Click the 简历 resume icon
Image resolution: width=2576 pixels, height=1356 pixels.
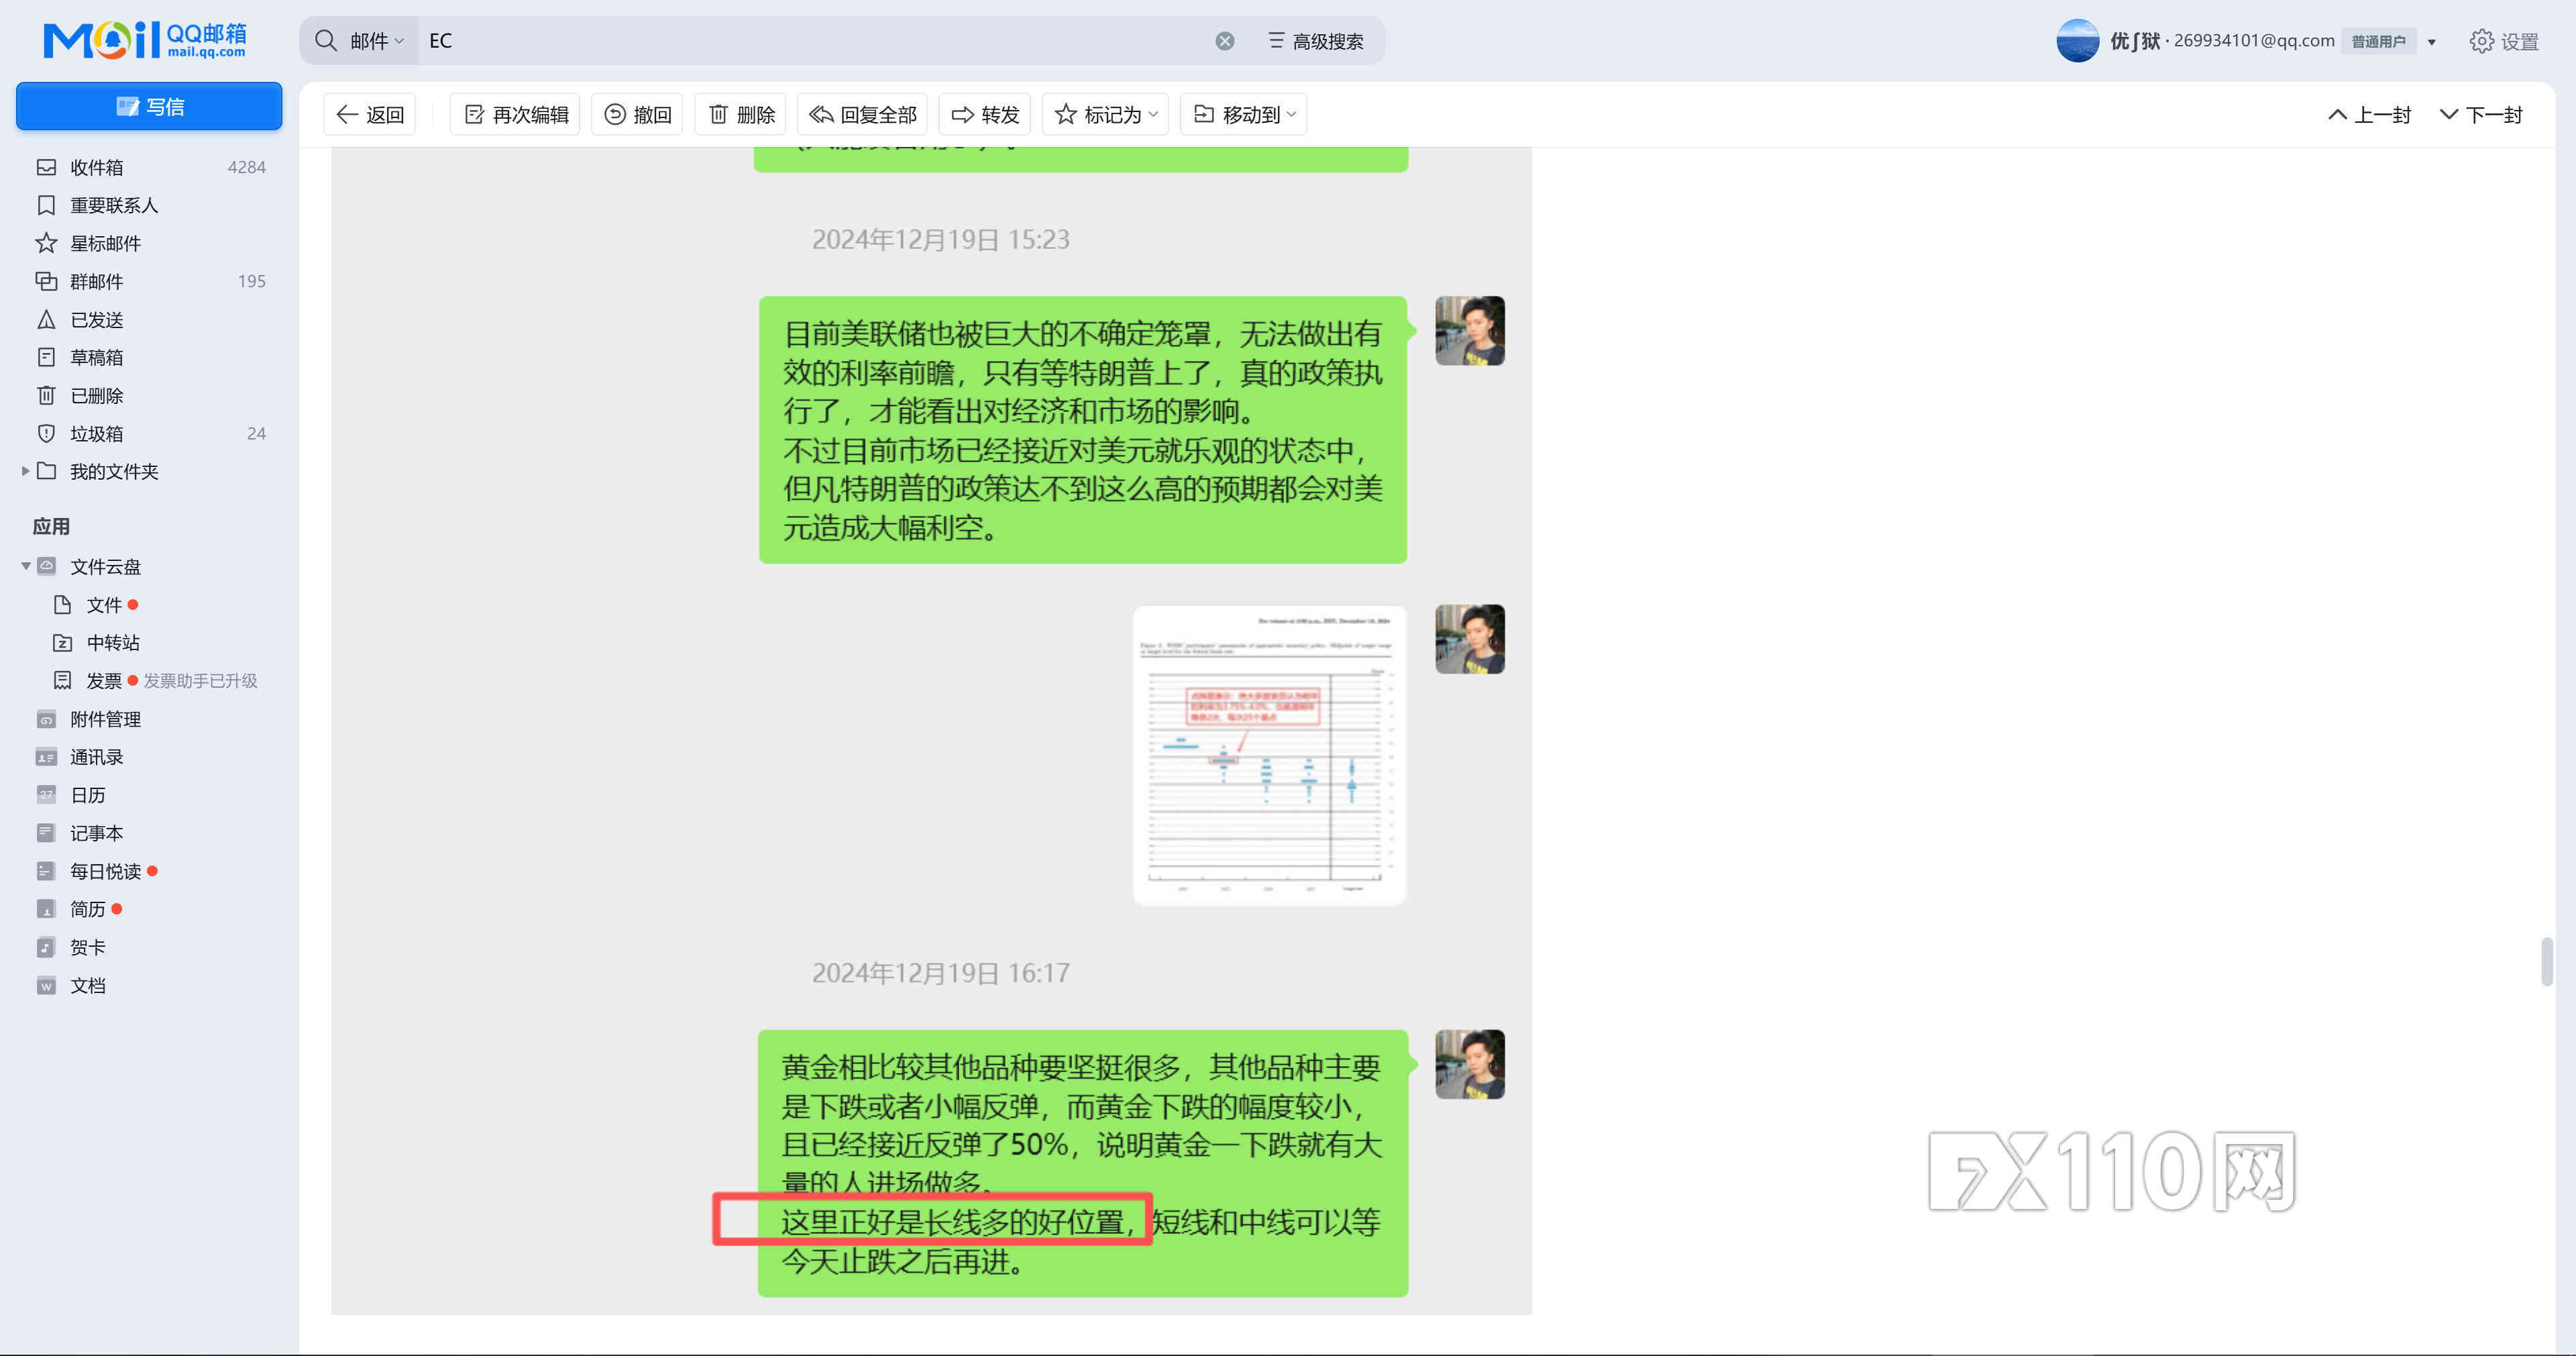pos(46,909)
